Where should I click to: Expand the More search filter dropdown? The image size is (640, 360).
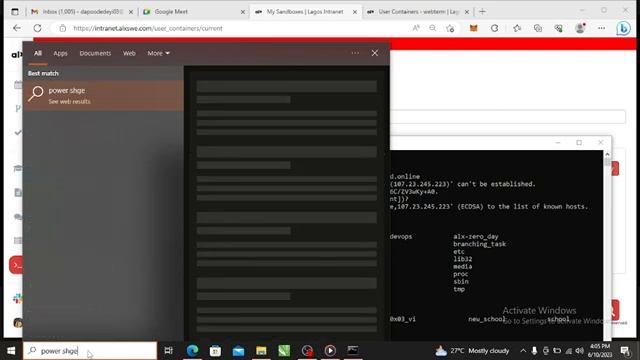[x=158, y=53]
